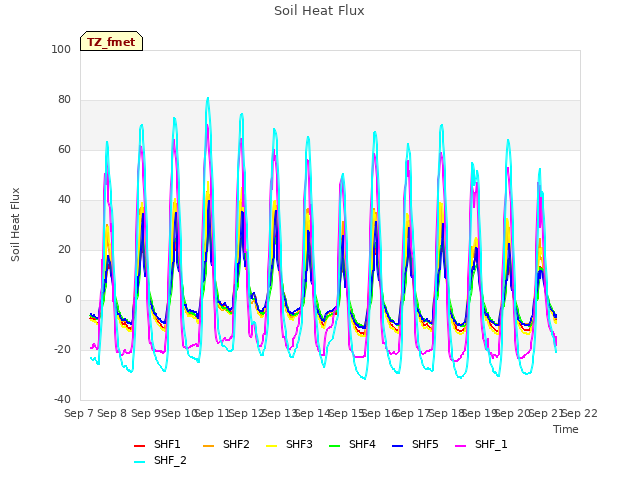Click the -40 y-axis tick label
This screenshot has width=640, height=480.
pyautogui.click(x=62, y=400)
